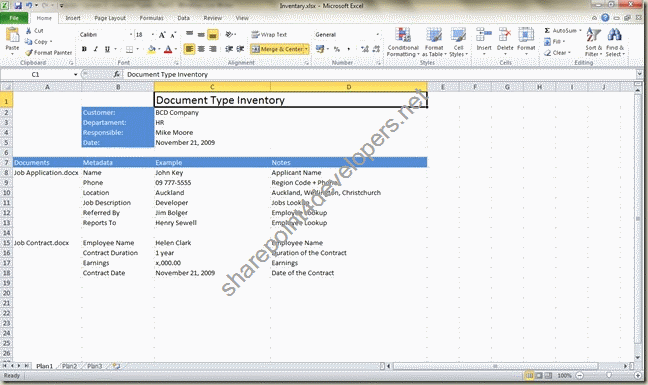Open the Name Box dropdown arrow
648x385 pixels.
tap(76, 74)
